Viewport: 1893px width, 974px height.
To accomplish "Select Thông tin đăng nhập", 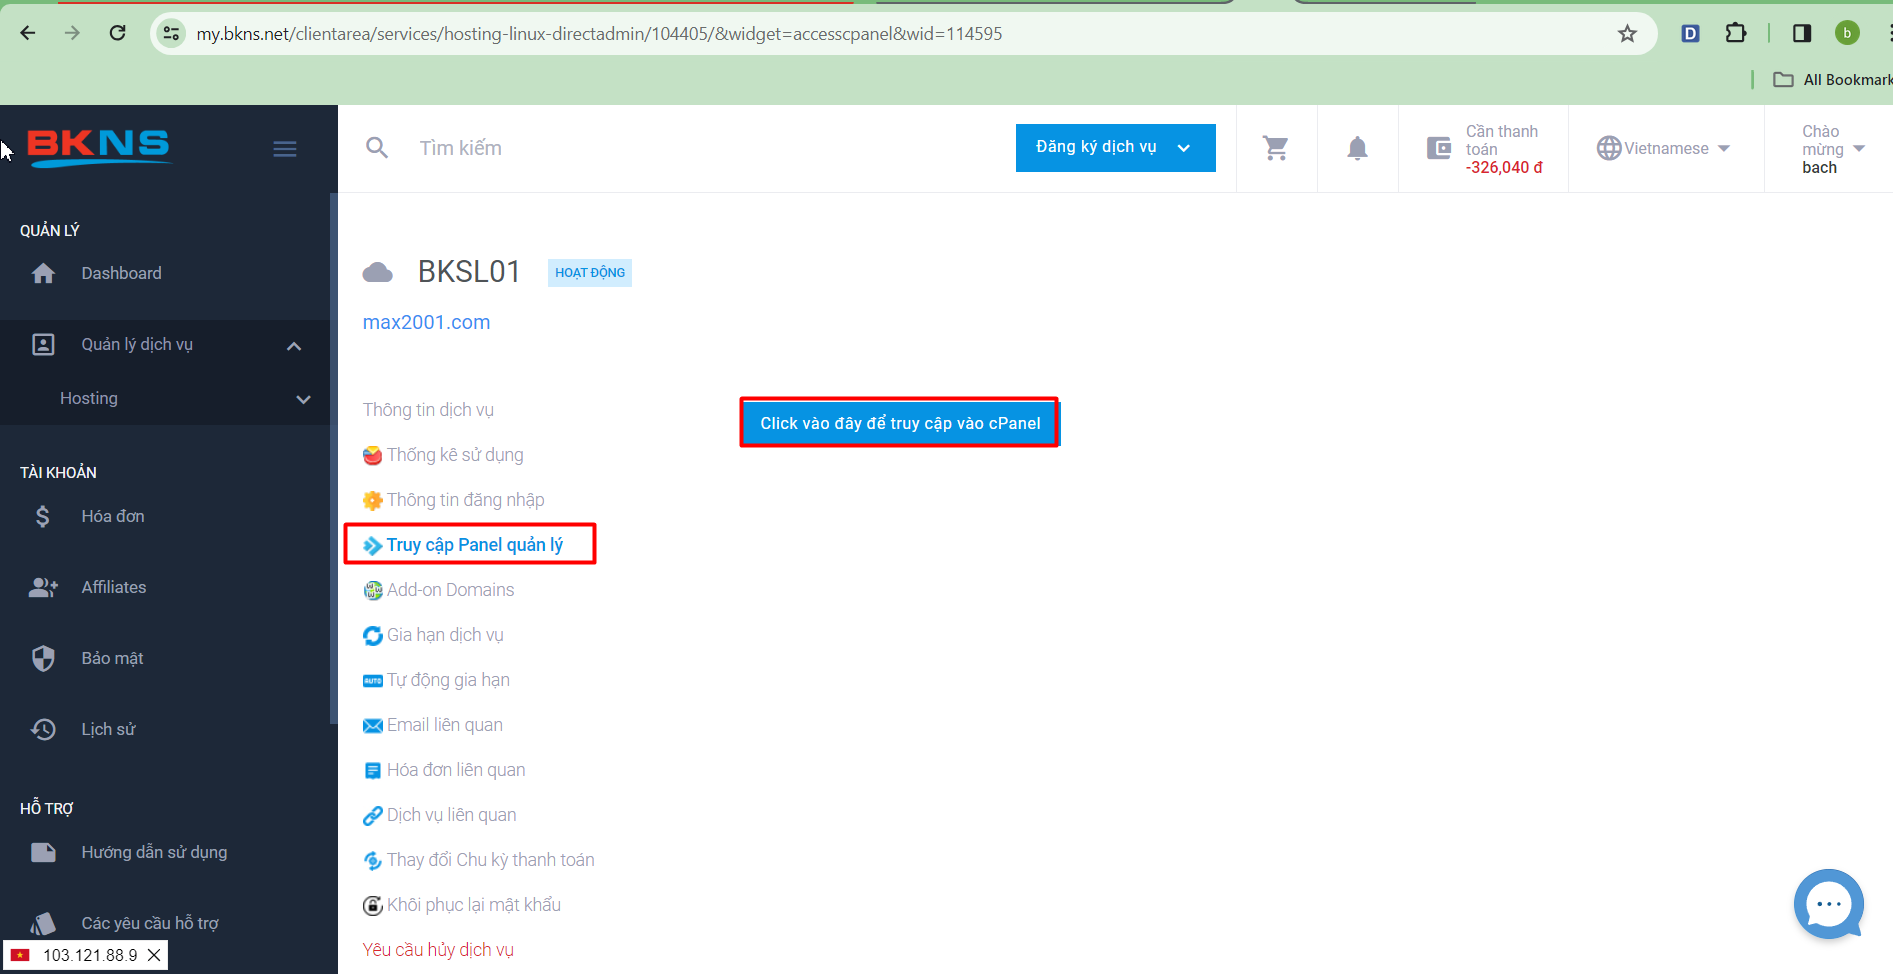I will point(454,500).
